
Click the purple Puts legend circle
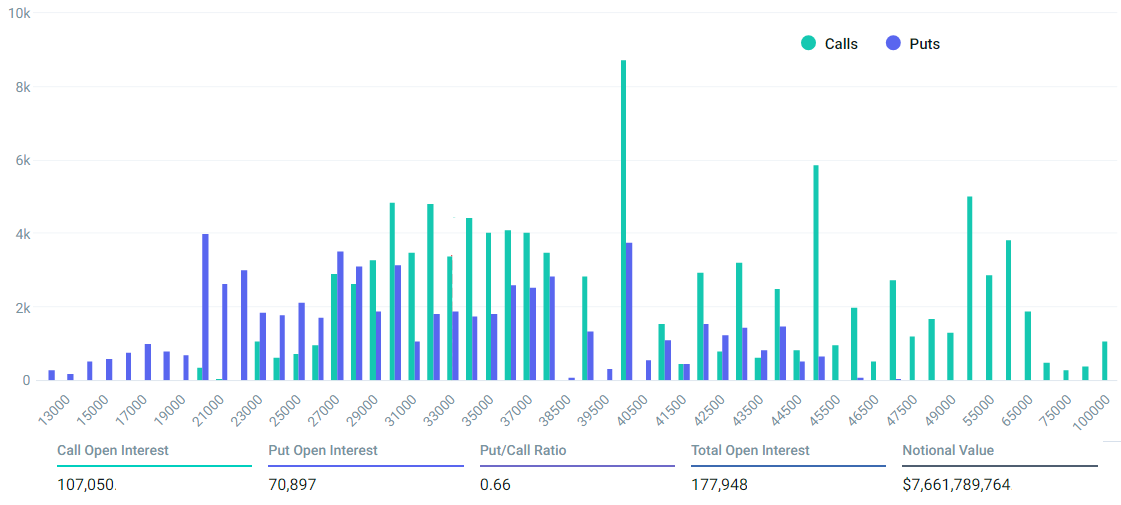[894, 43]
